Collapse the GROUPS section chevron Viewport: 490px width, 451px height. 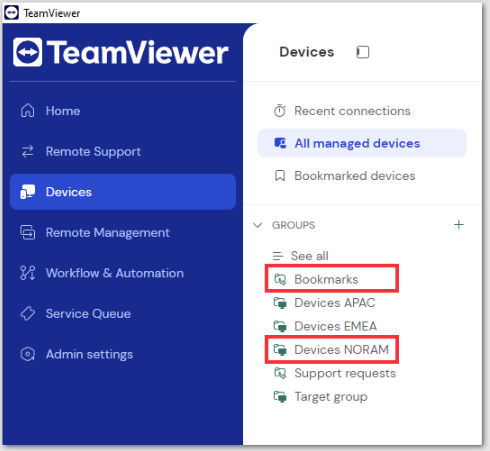click(x=257, y=225)
